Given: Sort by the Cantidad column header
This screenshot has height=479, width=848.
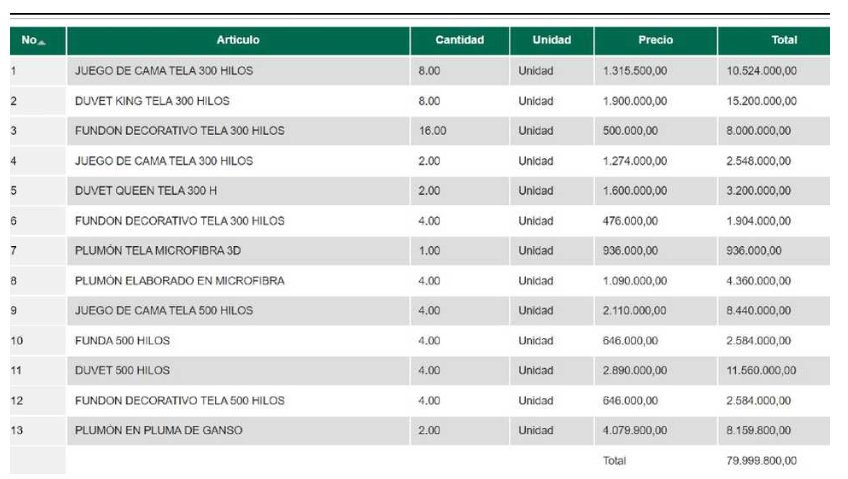Looking at the screenshot, I should 460,41.
